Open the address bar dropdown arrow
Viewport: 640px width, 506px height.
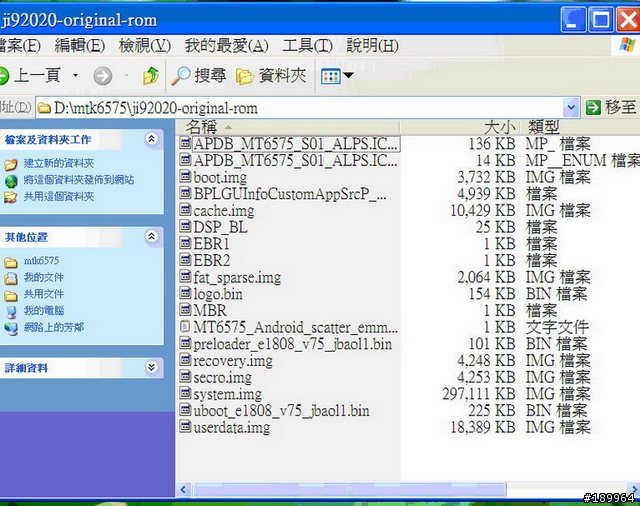point(571,108)
